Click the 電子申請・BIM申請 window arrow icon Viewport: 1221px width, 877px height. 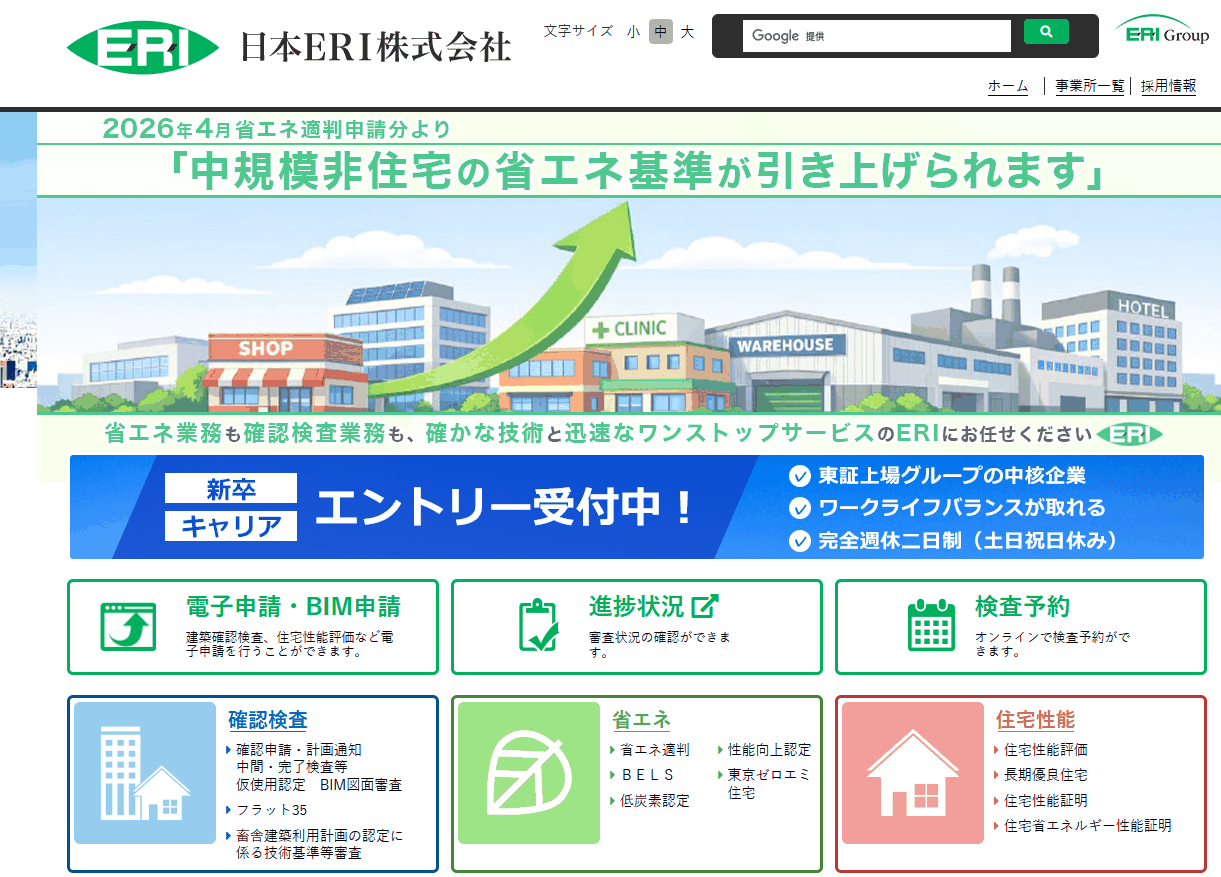[x=129, y=627]
